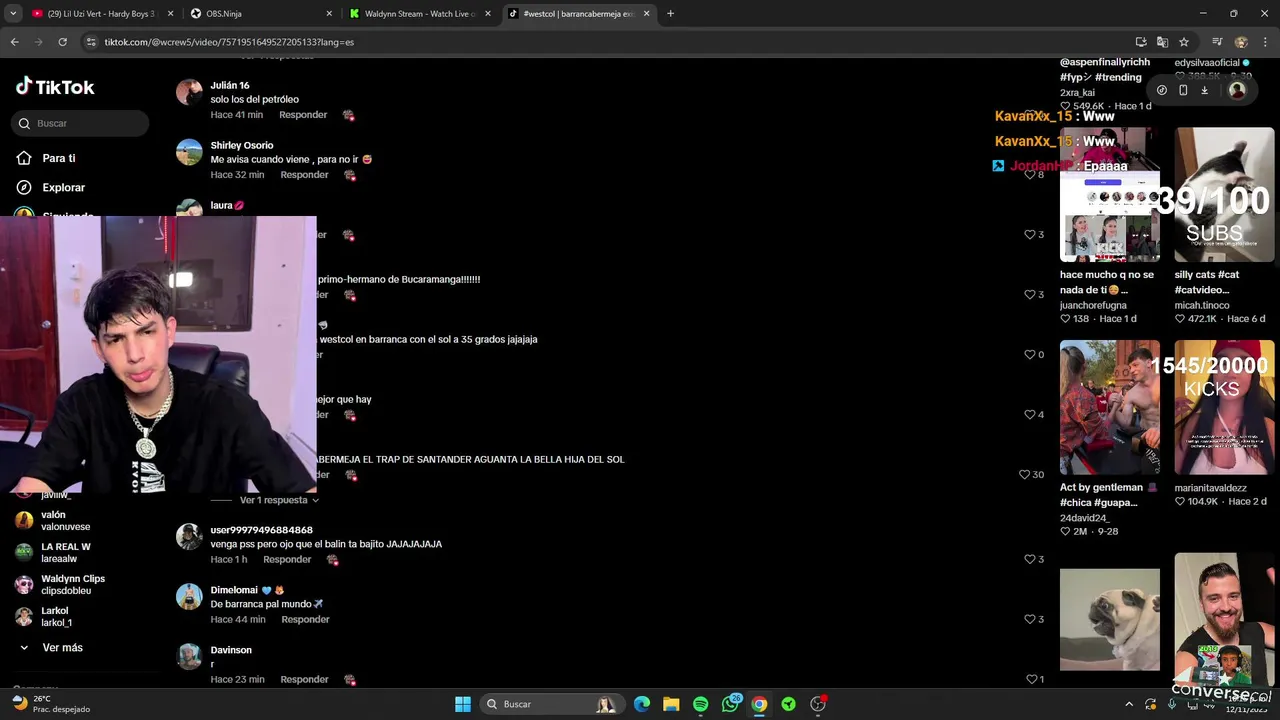The image size is (1280, 720).
Task: Open the TikTok logo home link
Action: [55, 87]
